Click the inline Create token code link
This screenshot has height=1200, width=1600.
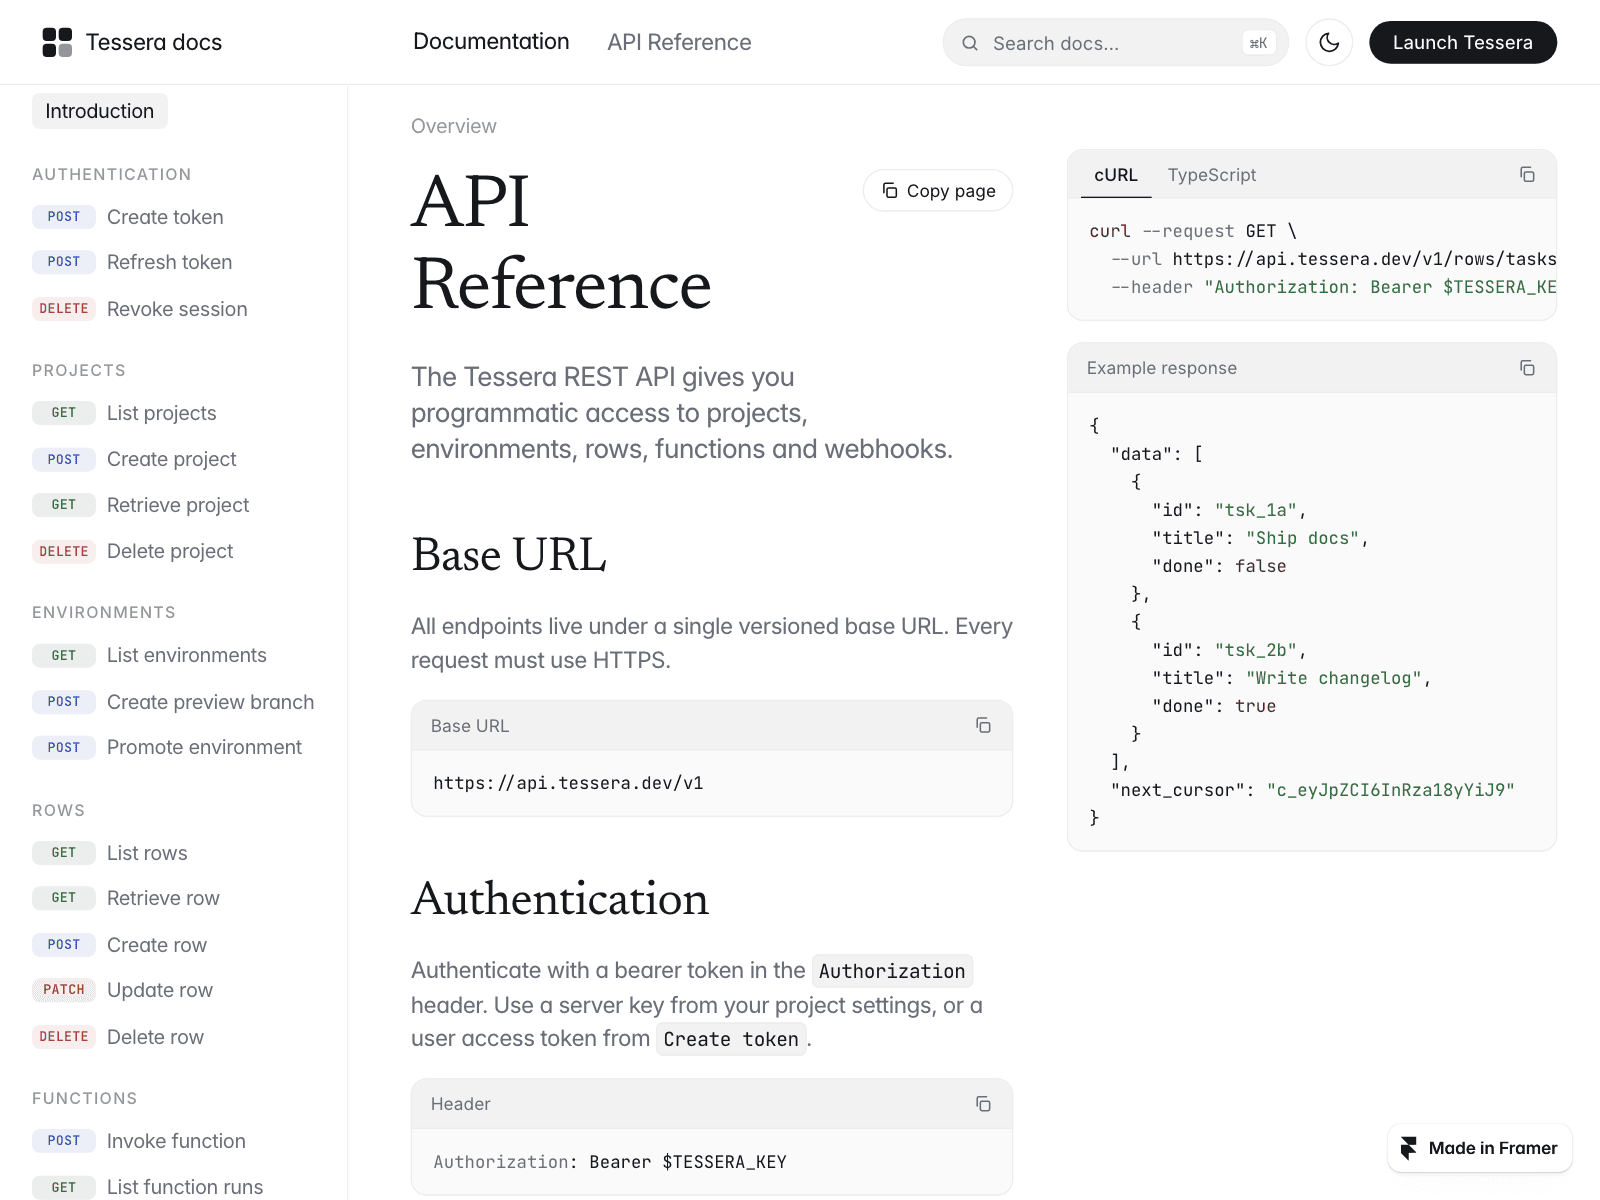pyautogui.click(x=731, y=1039)
